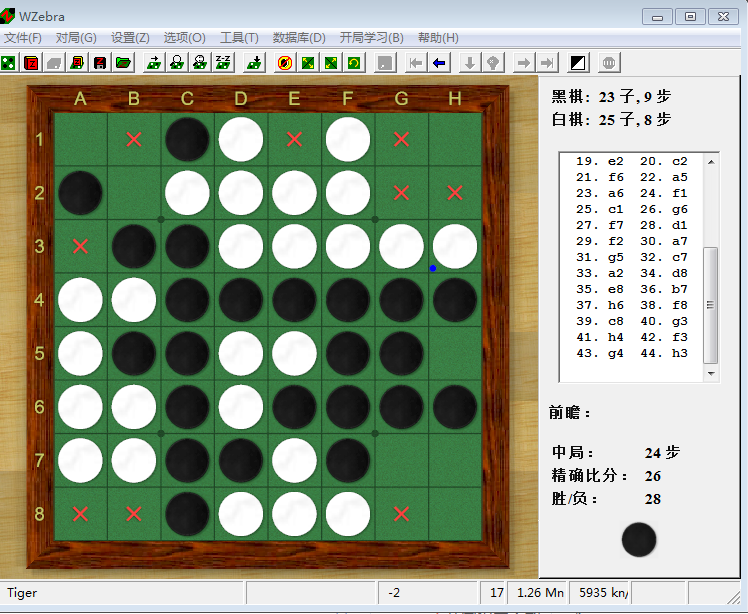Click the board icon with down arrow

point(254,62)
